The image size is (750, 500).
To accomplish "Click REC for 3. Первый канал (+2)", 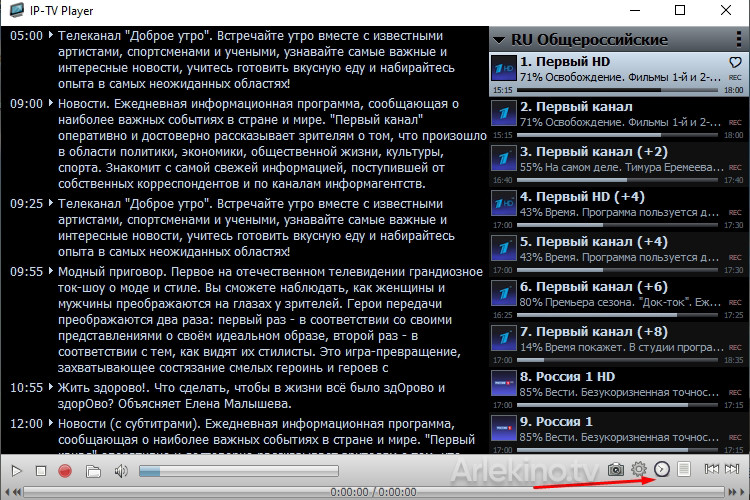I will pyautogui.click(x=735, y=167).
